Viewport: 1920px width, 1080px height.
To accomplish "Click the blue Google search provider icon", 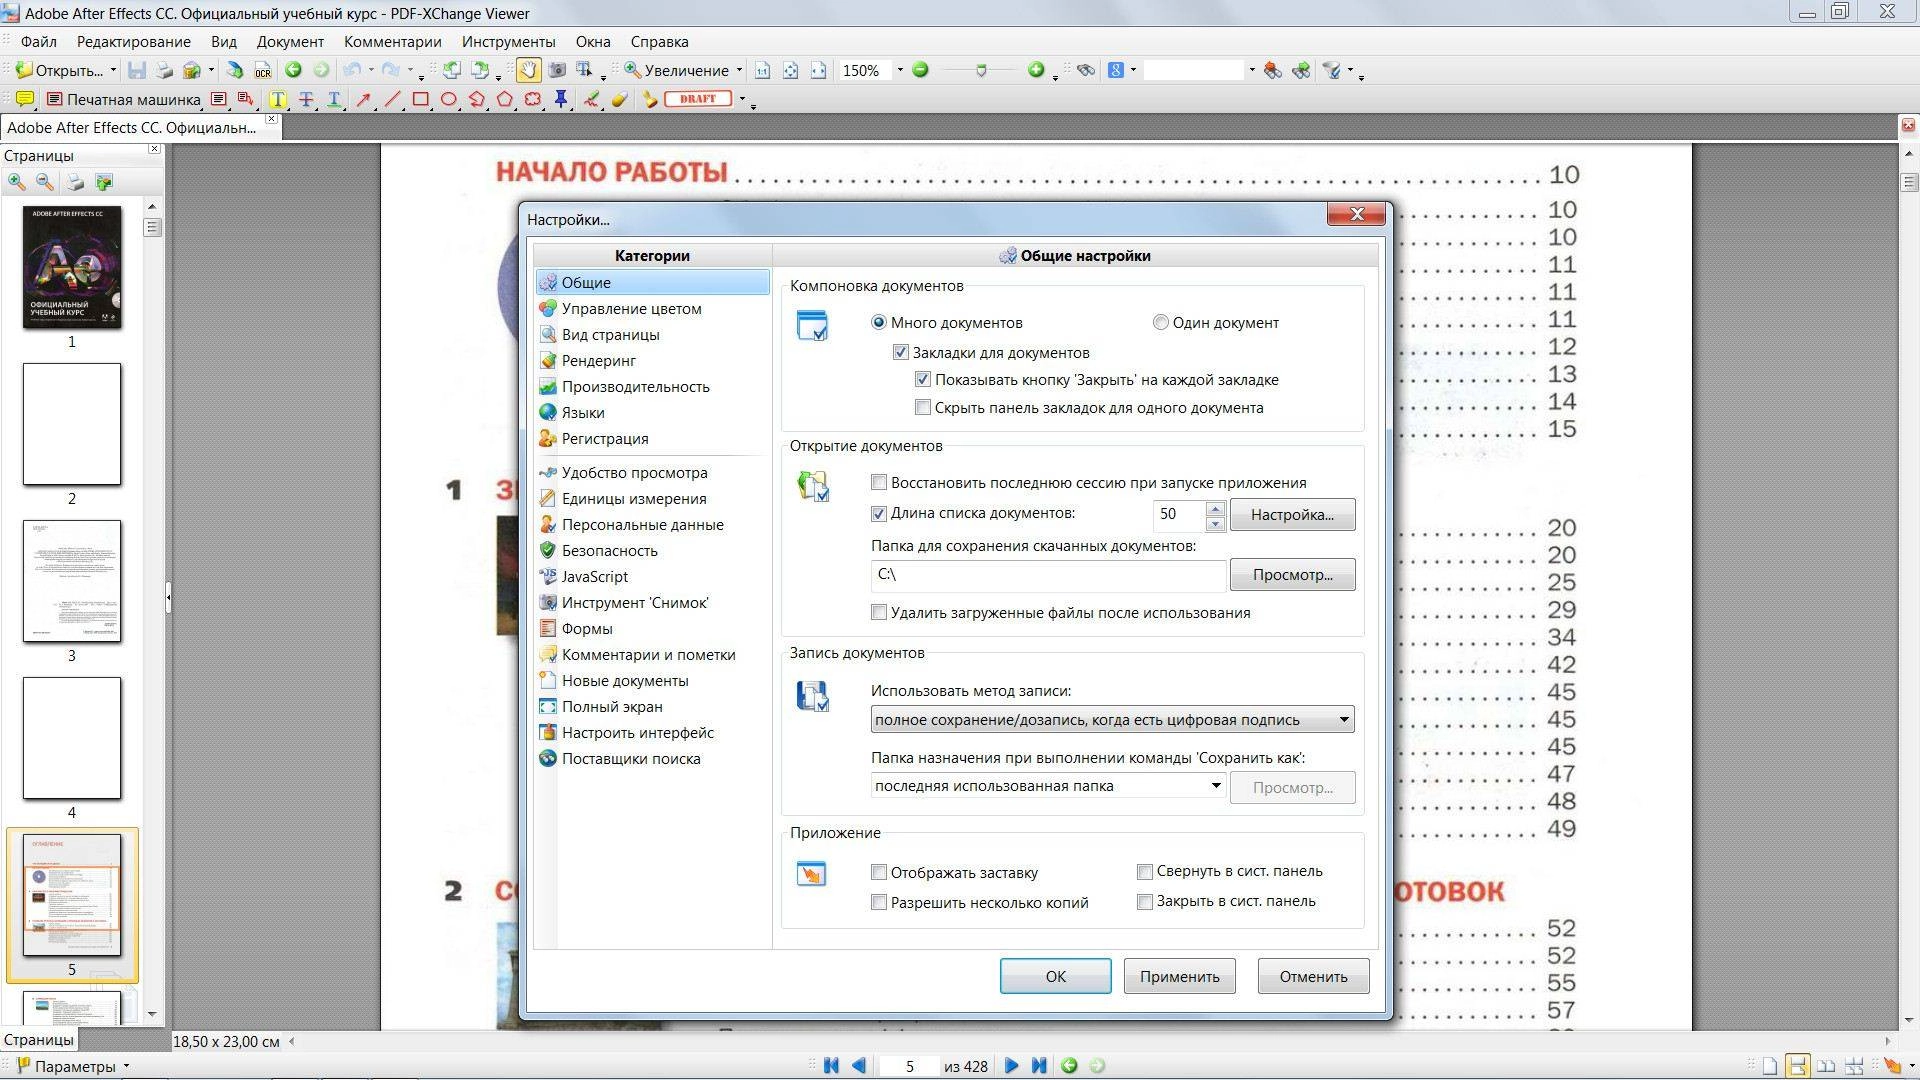I will pyautogui.click(x=1116, y=70).
